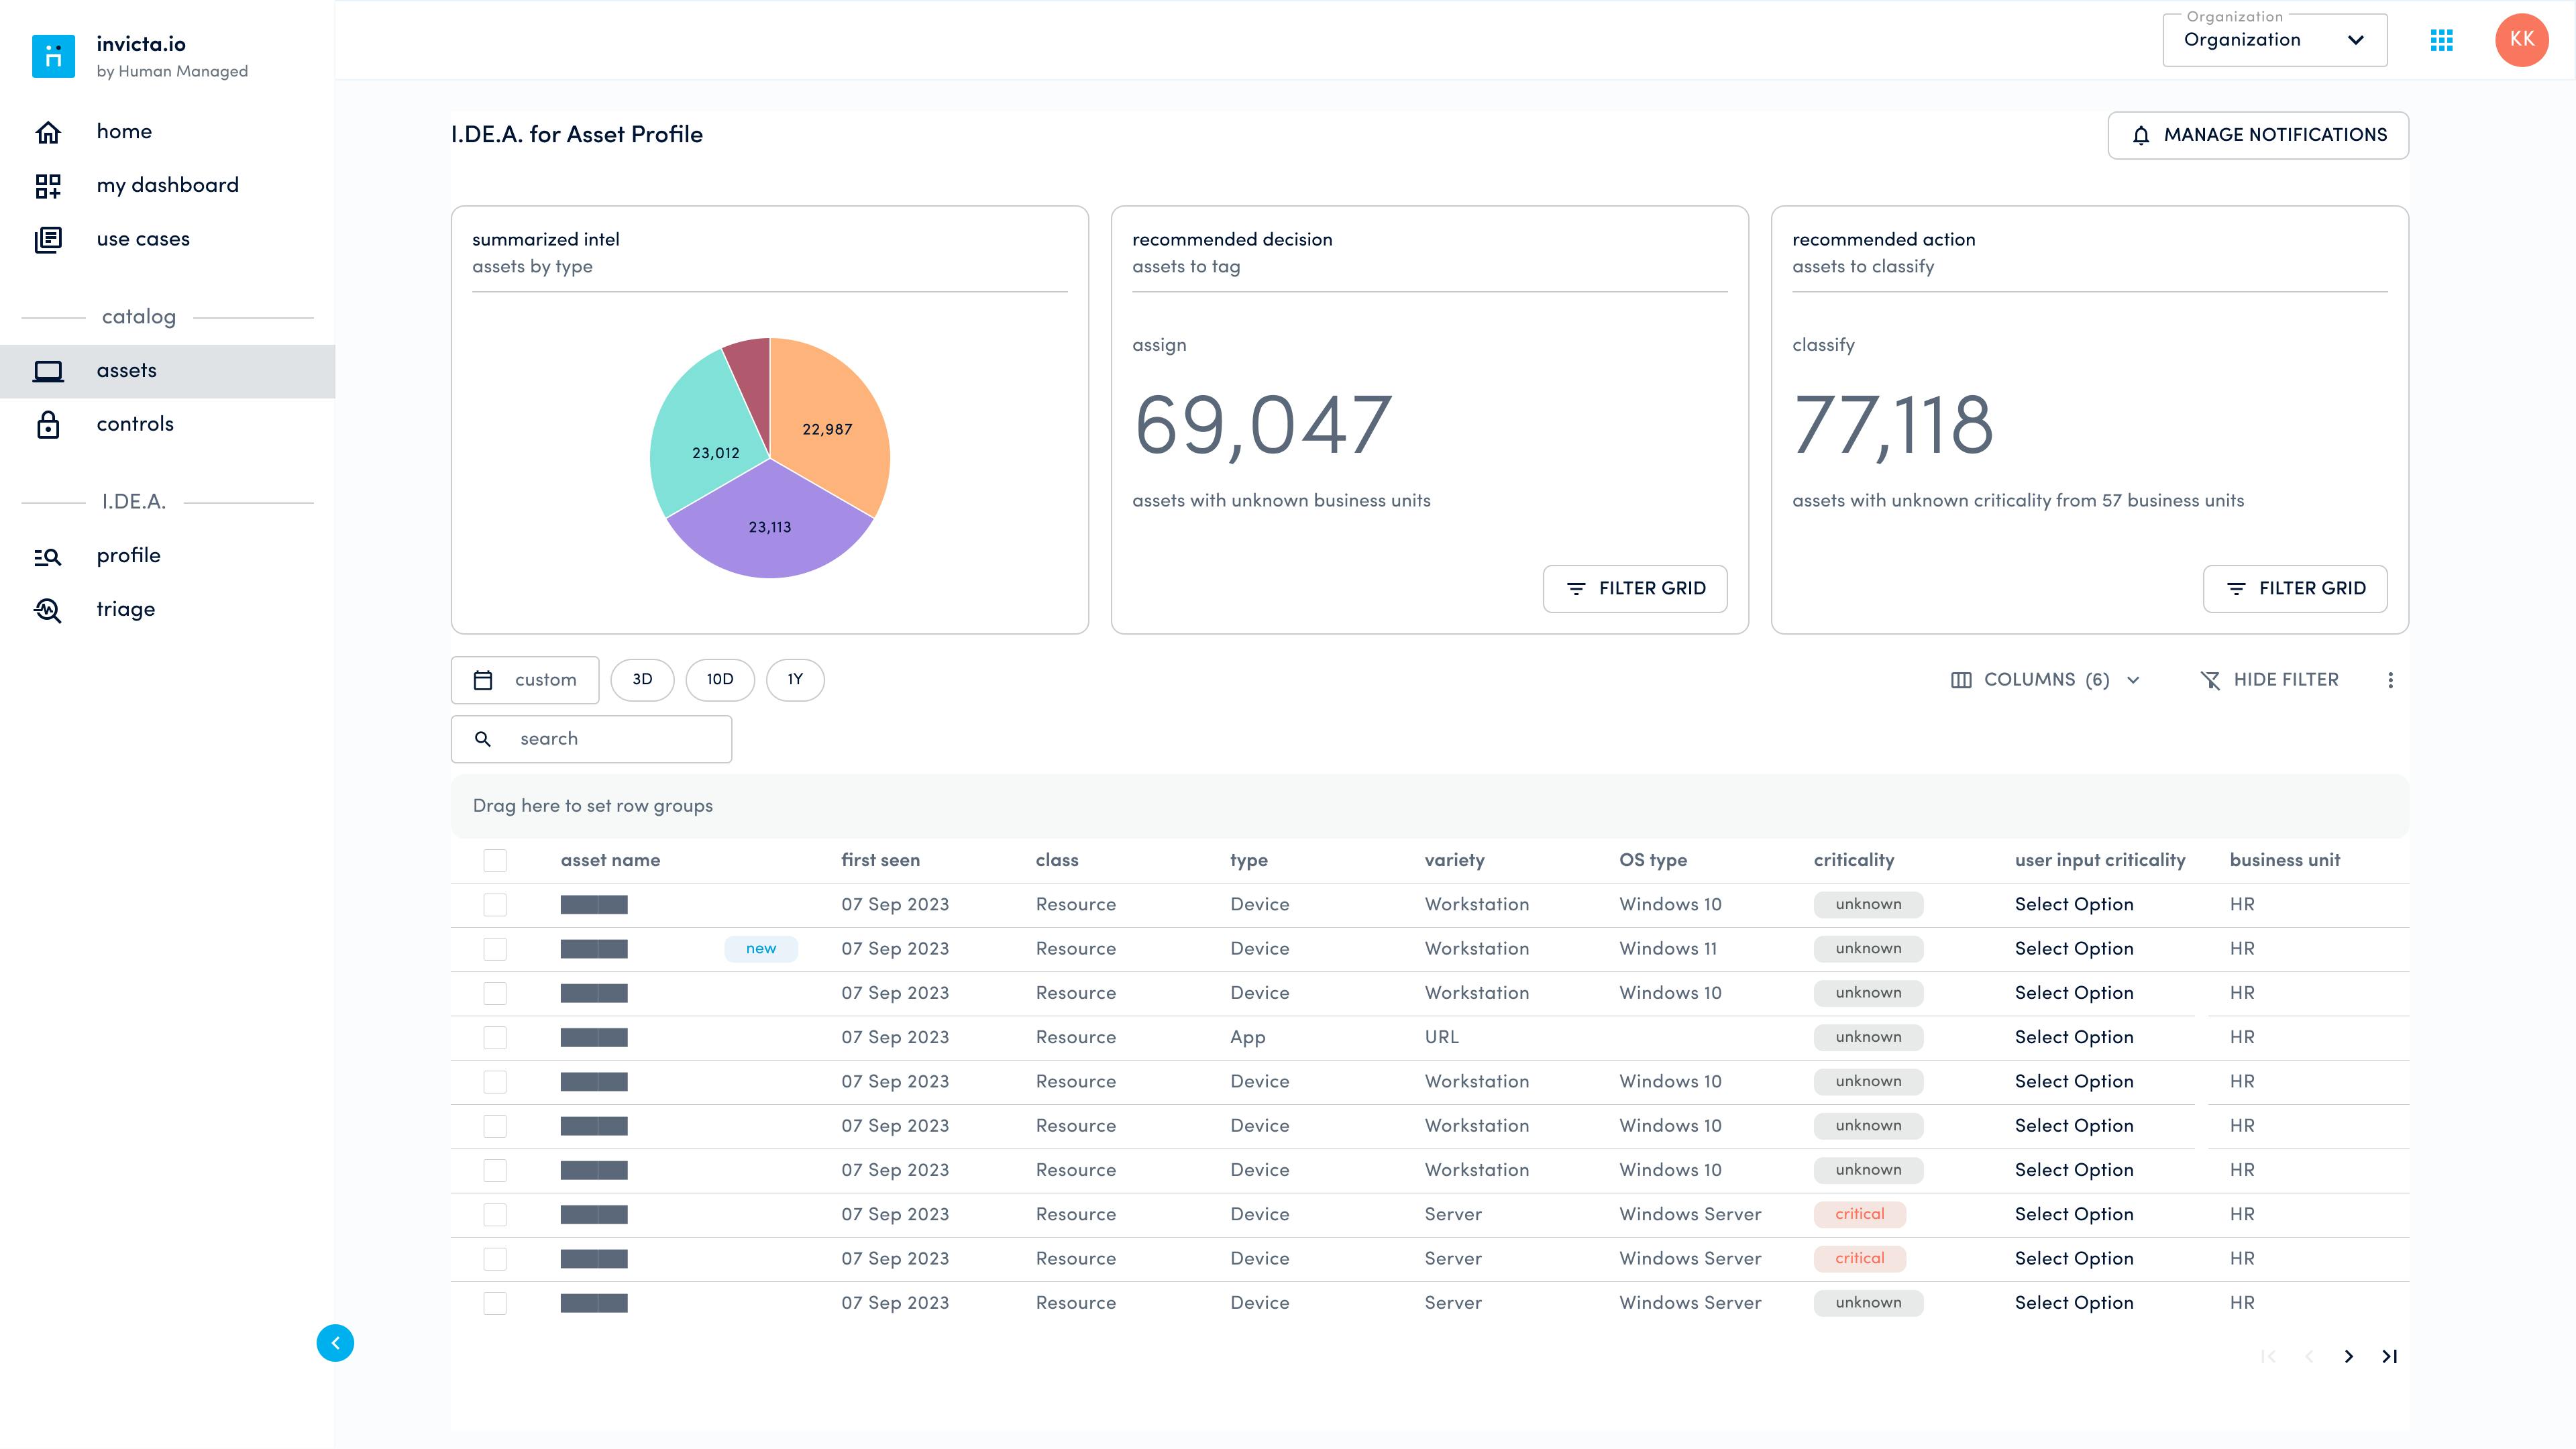
Task: Navigate to my dashboard
Action: (168, 185)
